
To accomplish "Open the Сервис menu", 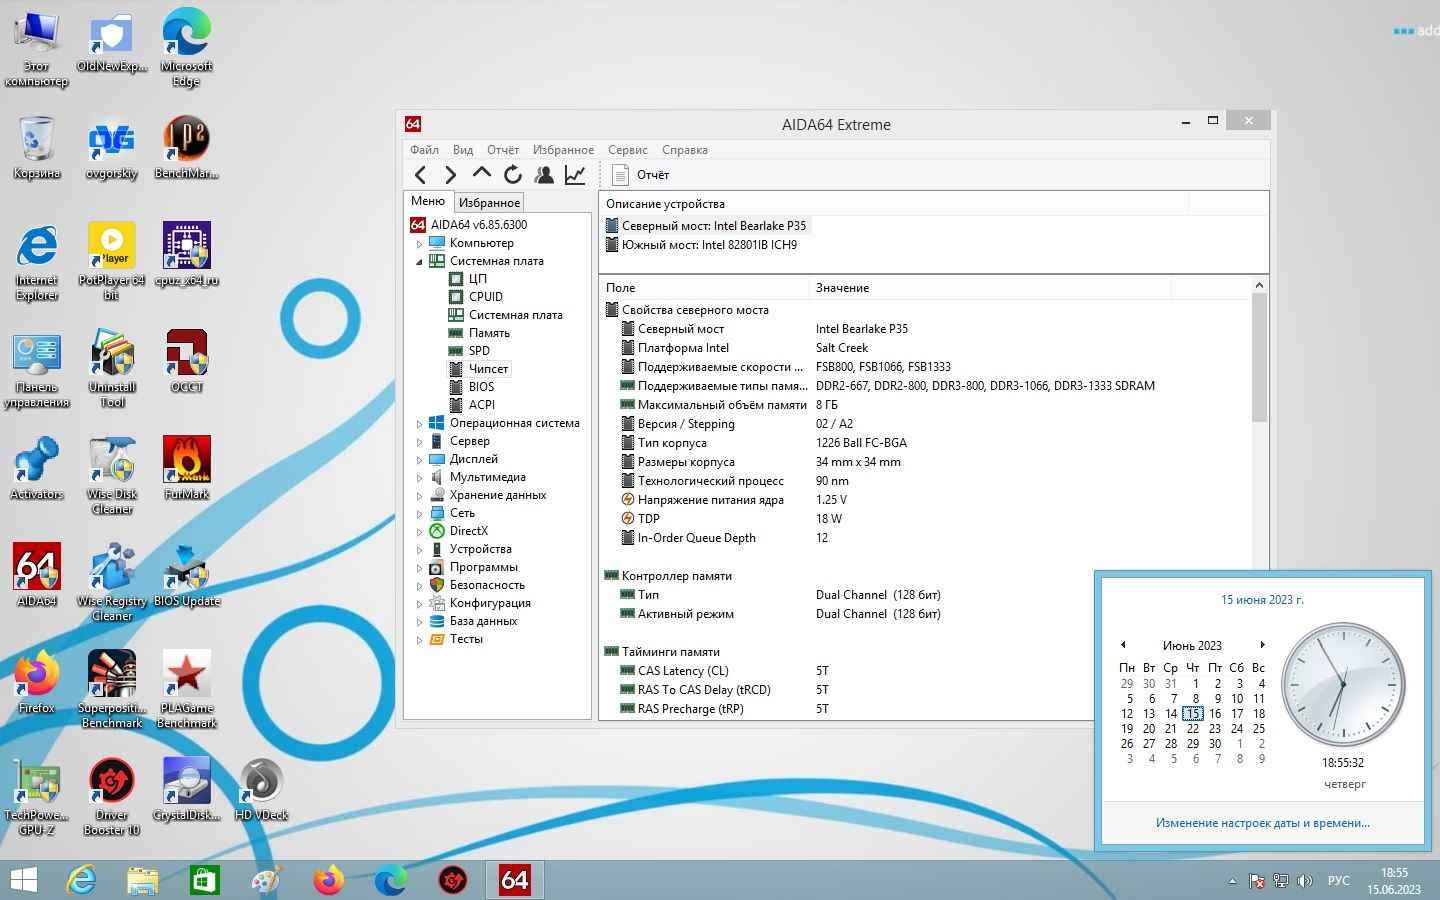I will (628, 150).
